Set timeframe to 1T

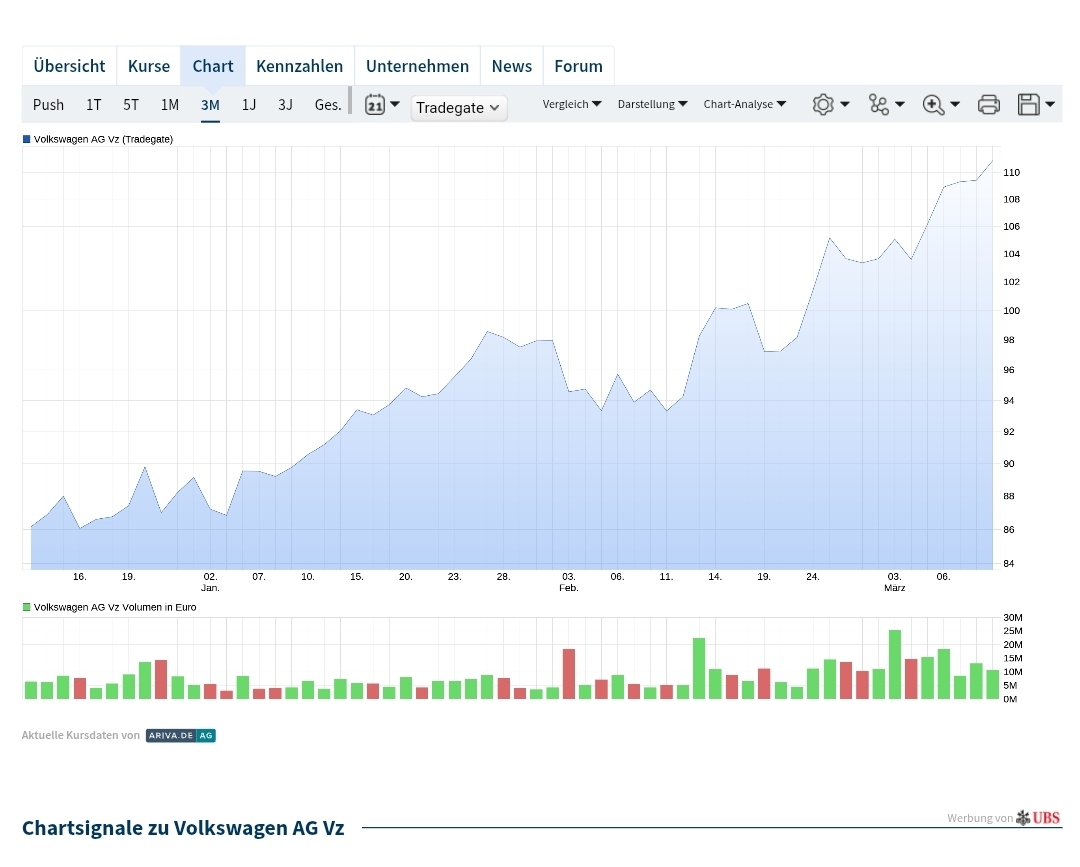94,105
